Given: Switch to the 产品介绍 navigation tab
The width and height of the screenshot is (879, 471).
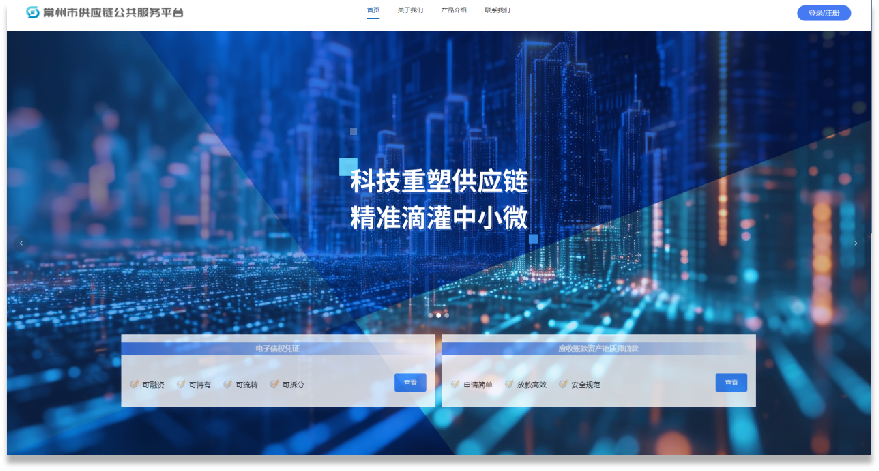Looking at the screenshot, I should pyautogui.click(x=454, y=11).
